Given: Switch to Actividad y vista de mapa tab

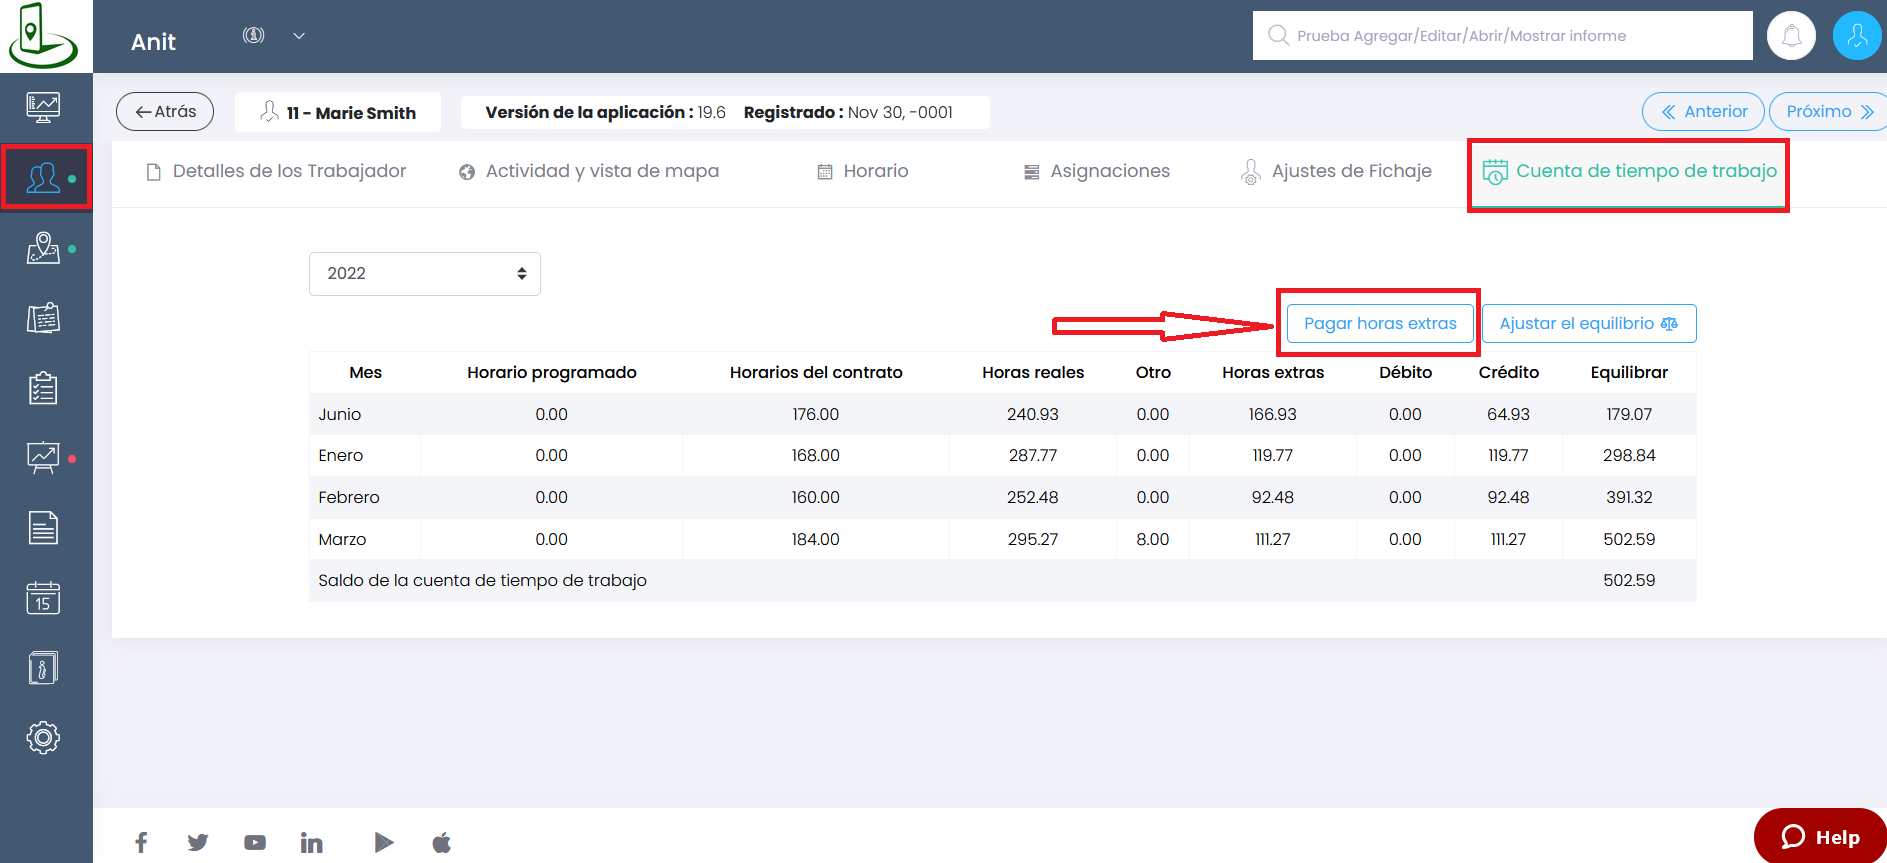Looking at the screenshot, I should tap(589, 171).
